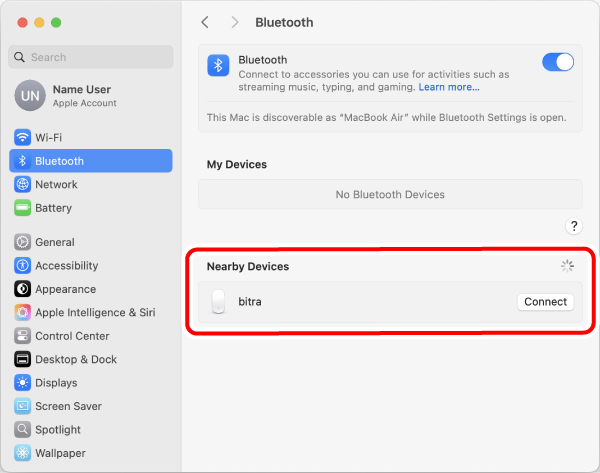This screenshot has height=473, width=600.
Task: Open Displays settings in sidebar
Action: click(x=56, y=383)
